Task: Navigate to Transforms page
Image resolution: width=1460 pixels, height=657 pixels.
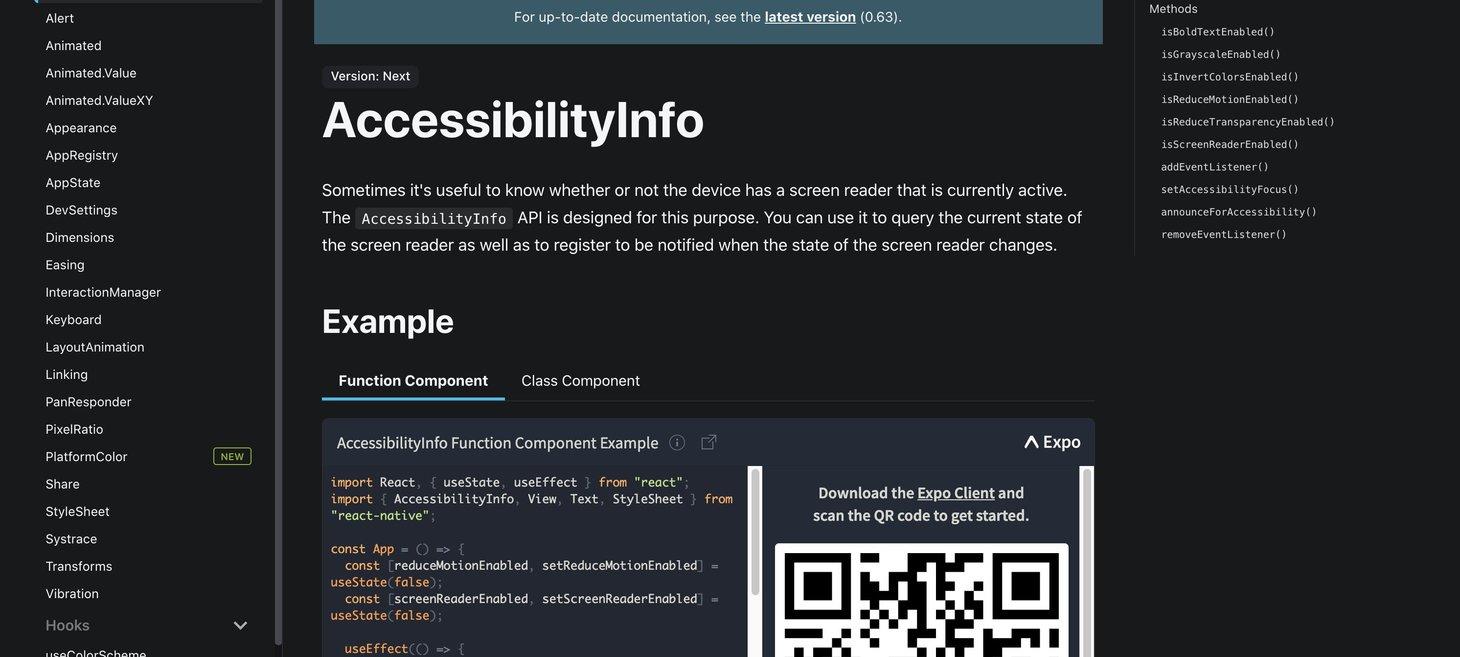Action: pos(79,566)
